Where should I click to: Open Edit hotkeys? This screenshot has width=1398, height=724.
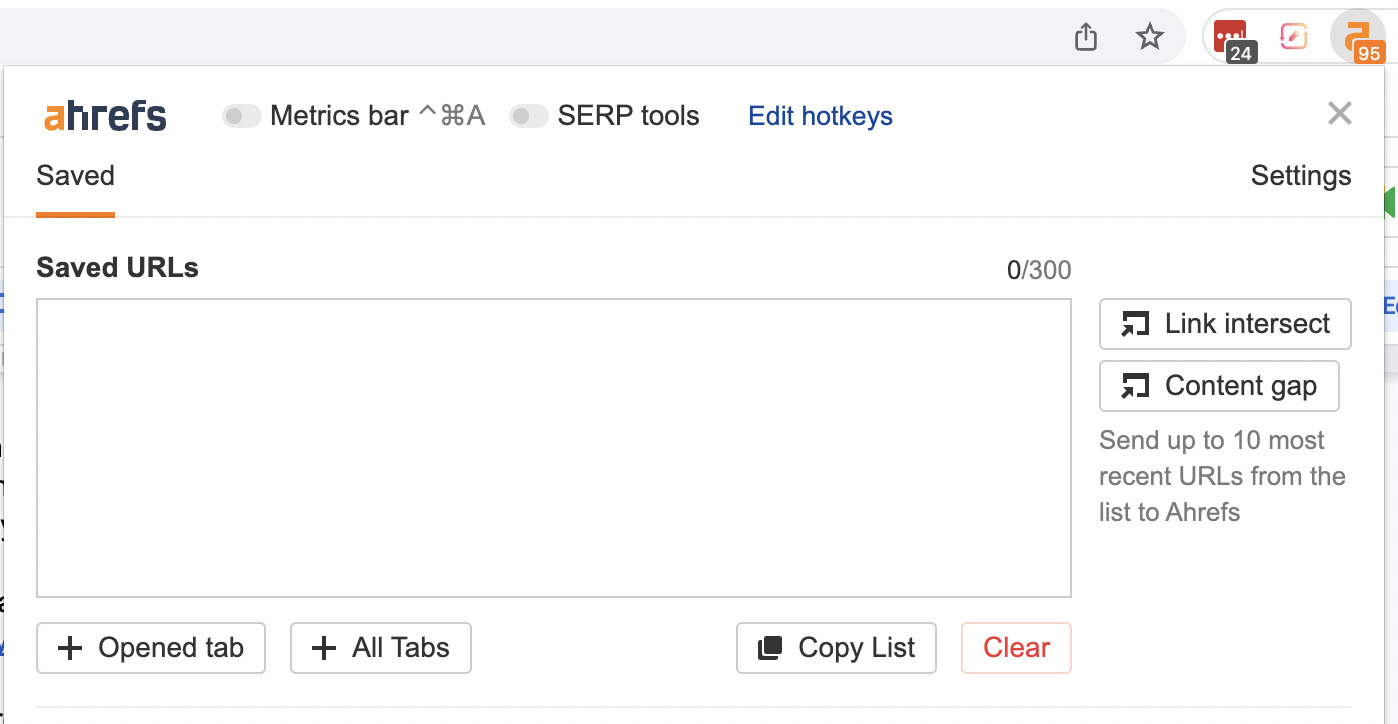819,115
